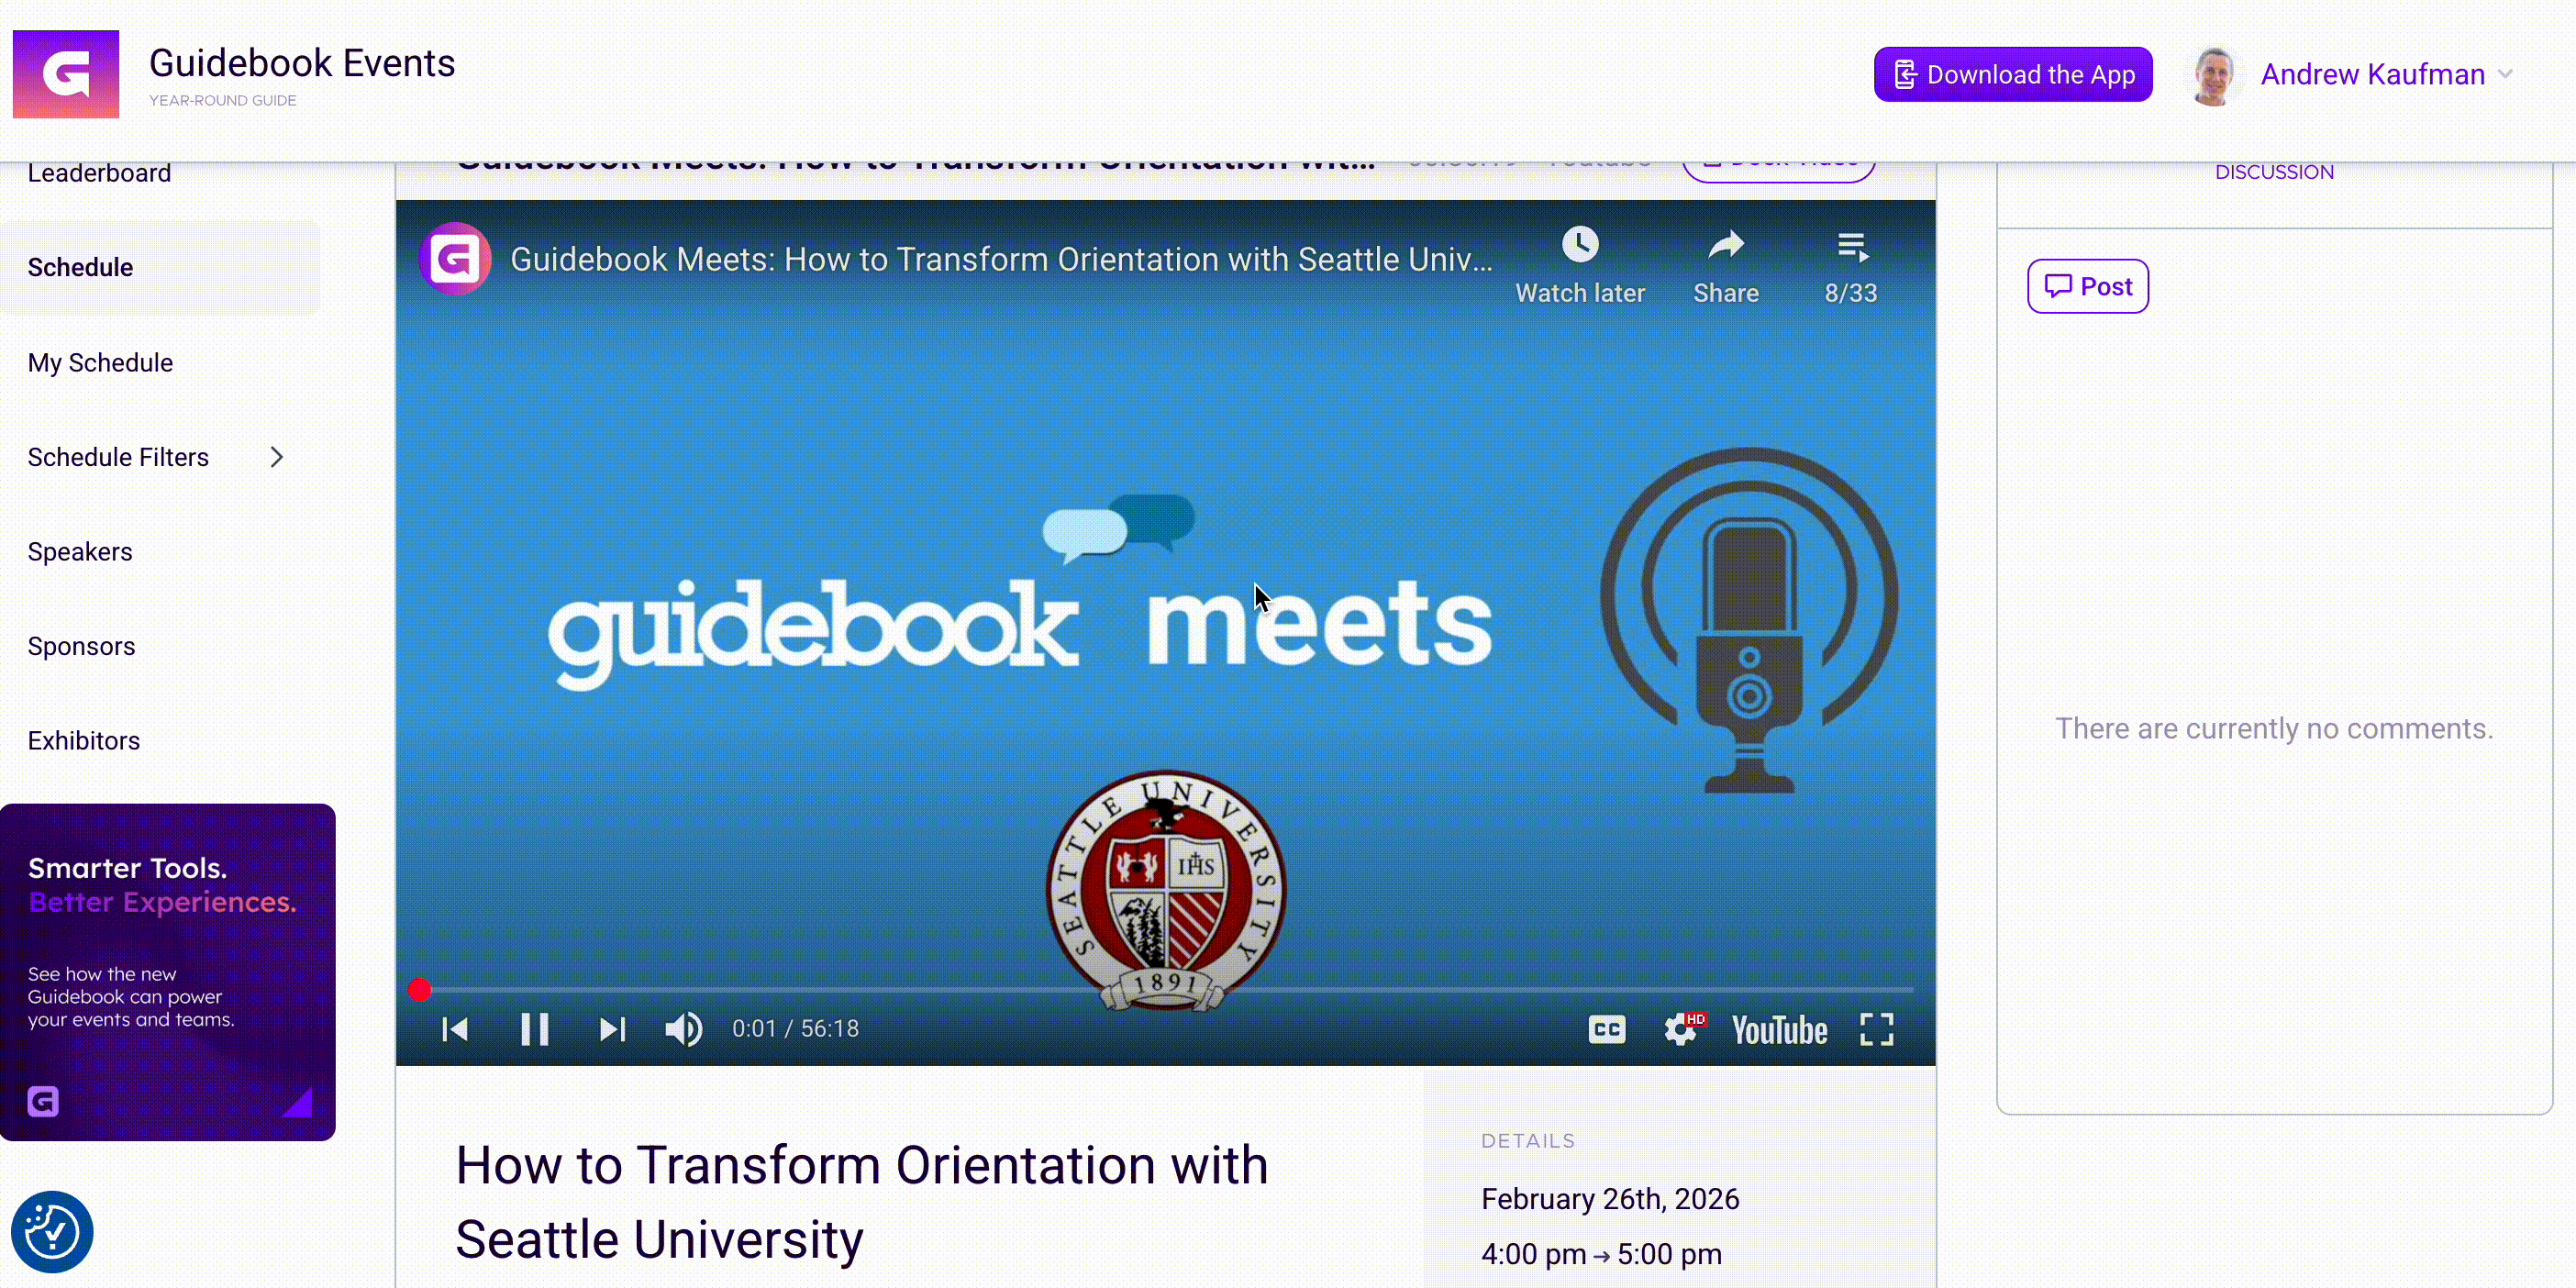Click the Guidebook purple G logo
The height and width of the screenshot is (1288, 2576).
point(66,74)
